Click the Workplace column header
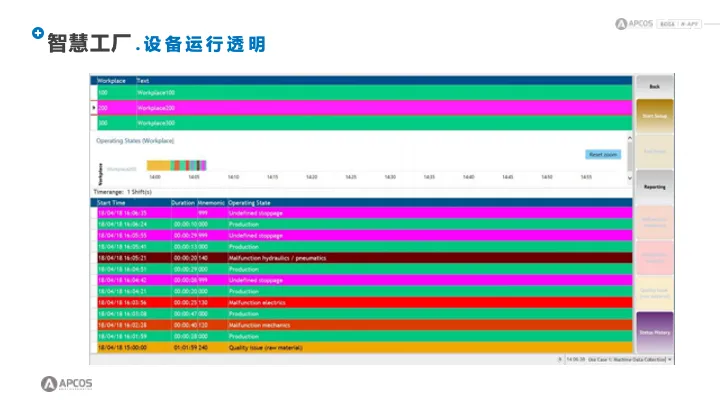Image resolution: width=720 pixels, height=405 pixels. point(112,80)
